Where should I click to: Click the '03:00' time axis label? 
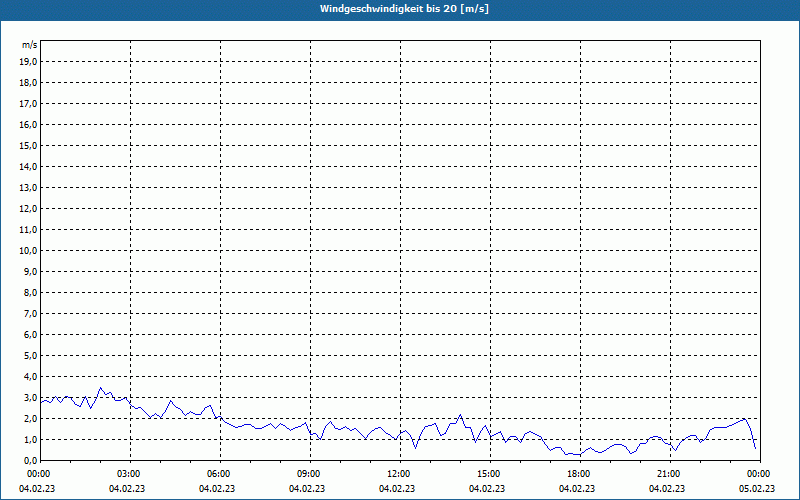click(130, 474)
